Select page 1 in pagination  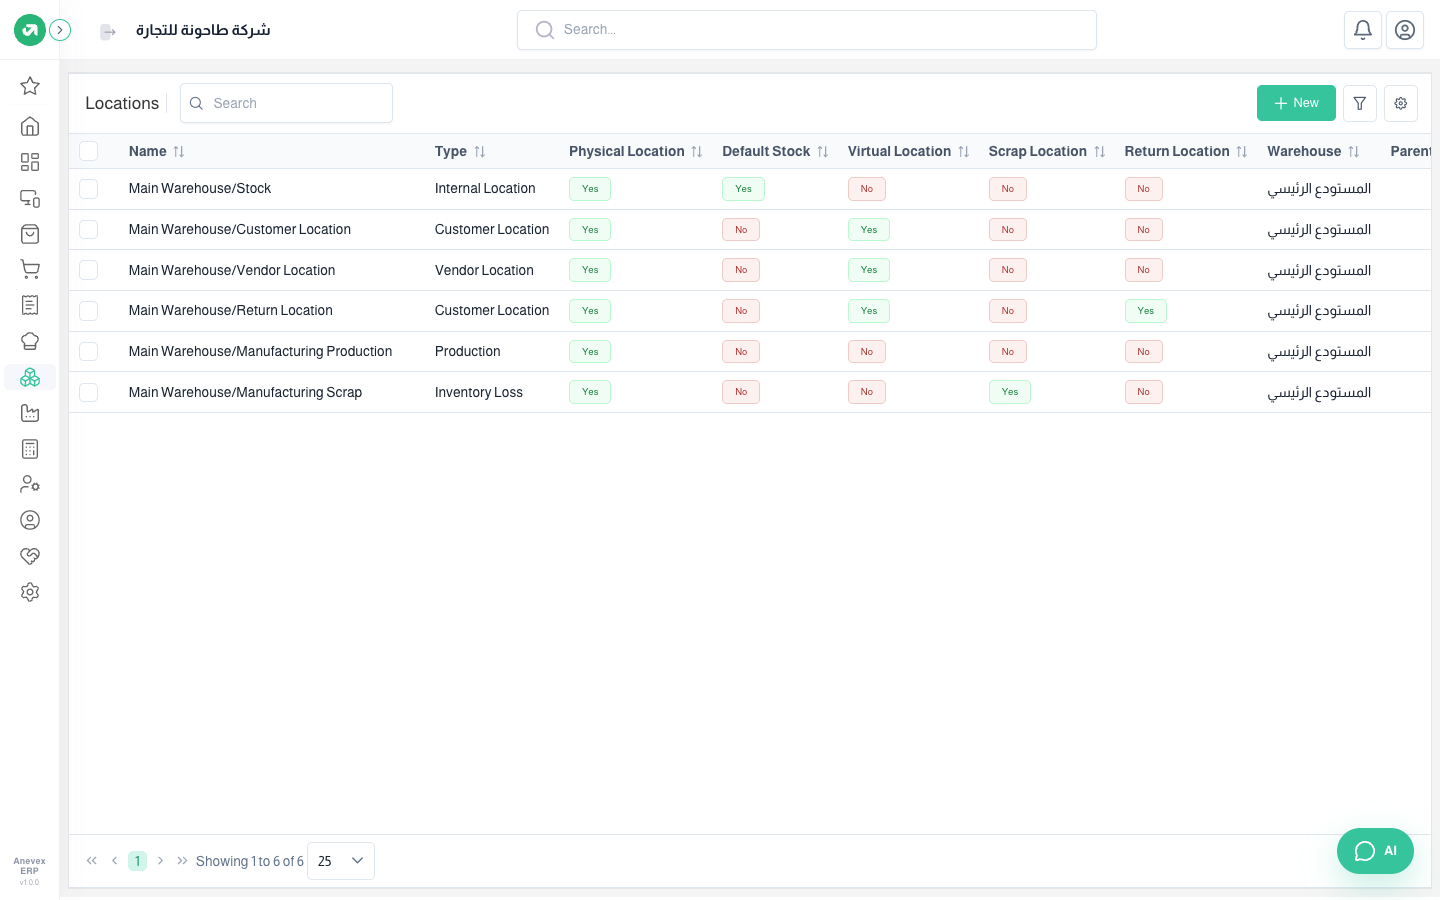pyautogui.click(x=137, y=861)
